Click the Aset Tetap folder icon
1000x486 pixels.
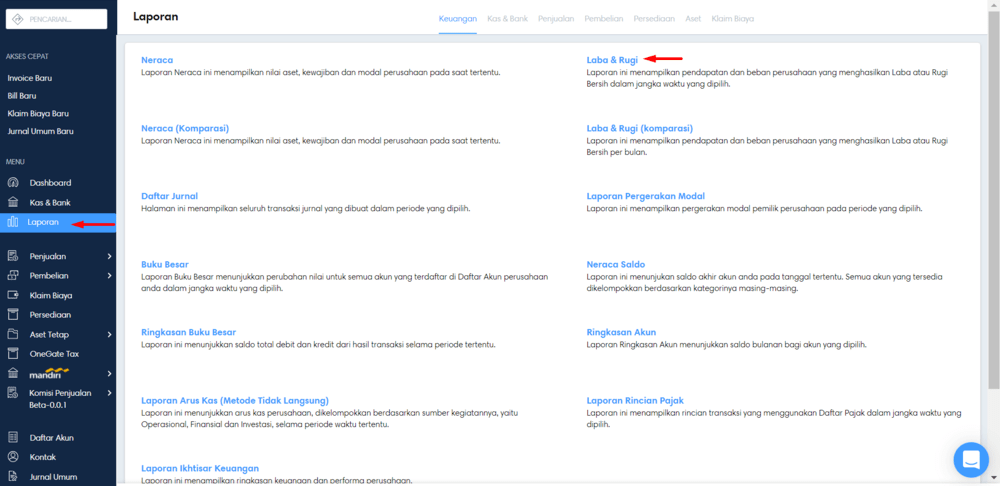point(13,334)
